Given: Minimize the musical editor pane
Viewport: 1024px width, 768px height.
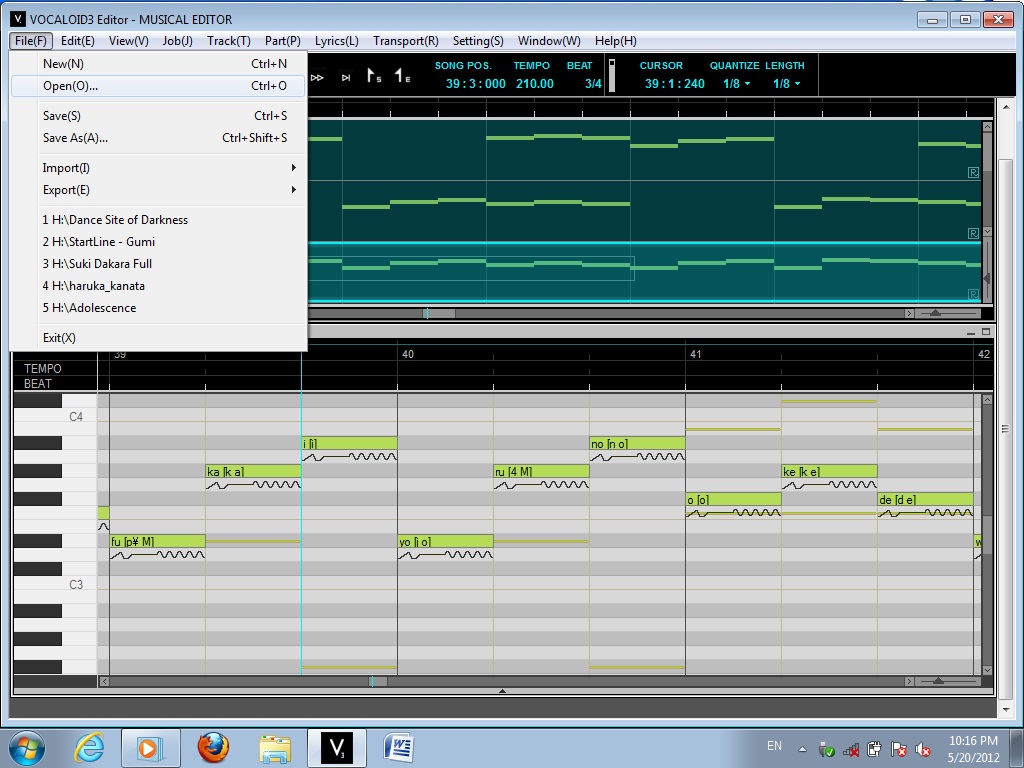Looking at the screenshot, I should [x=971, y=332].
